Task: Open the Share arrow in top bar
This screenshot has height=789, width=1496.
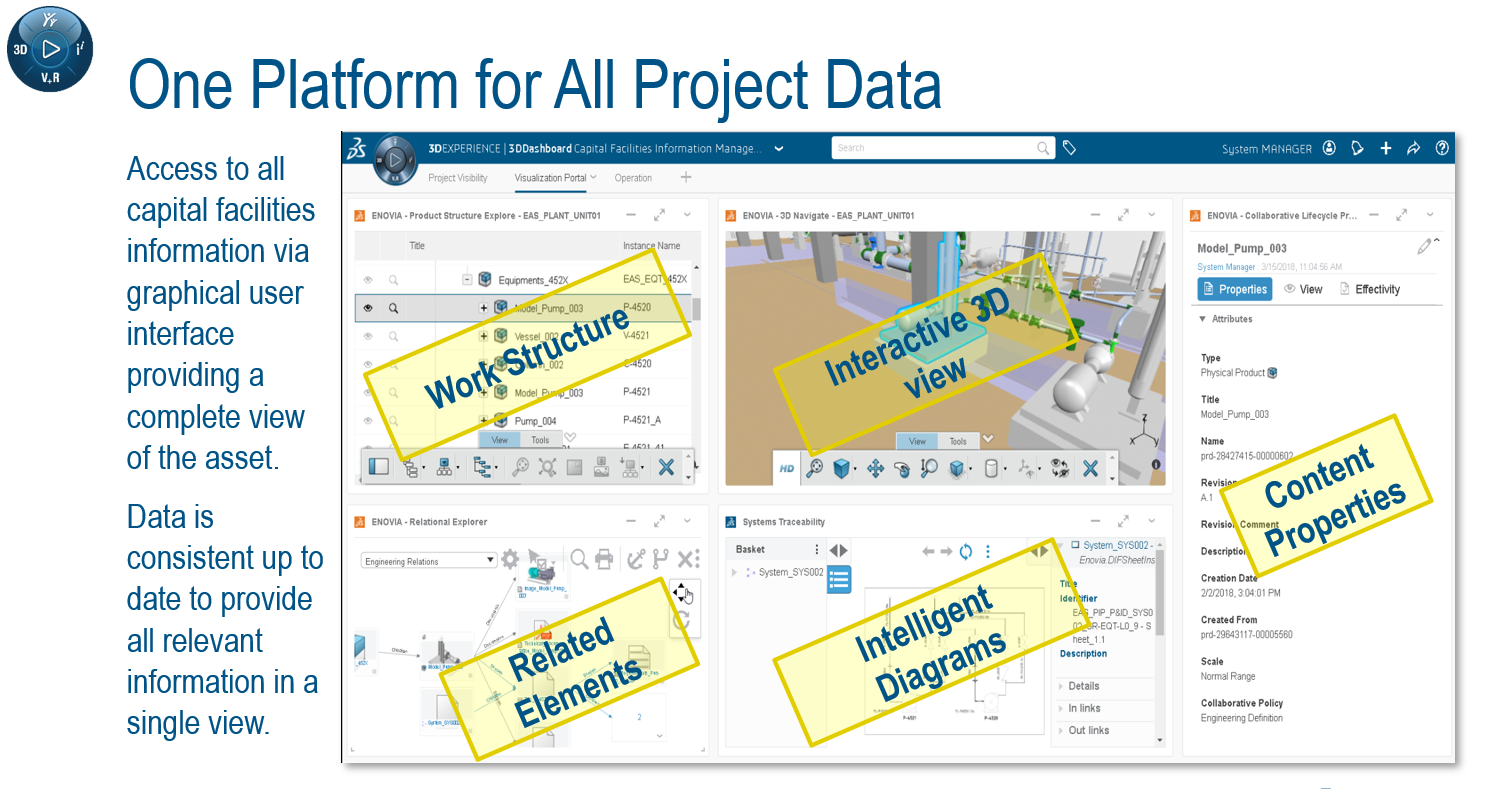Action: tap(1414, 148)
